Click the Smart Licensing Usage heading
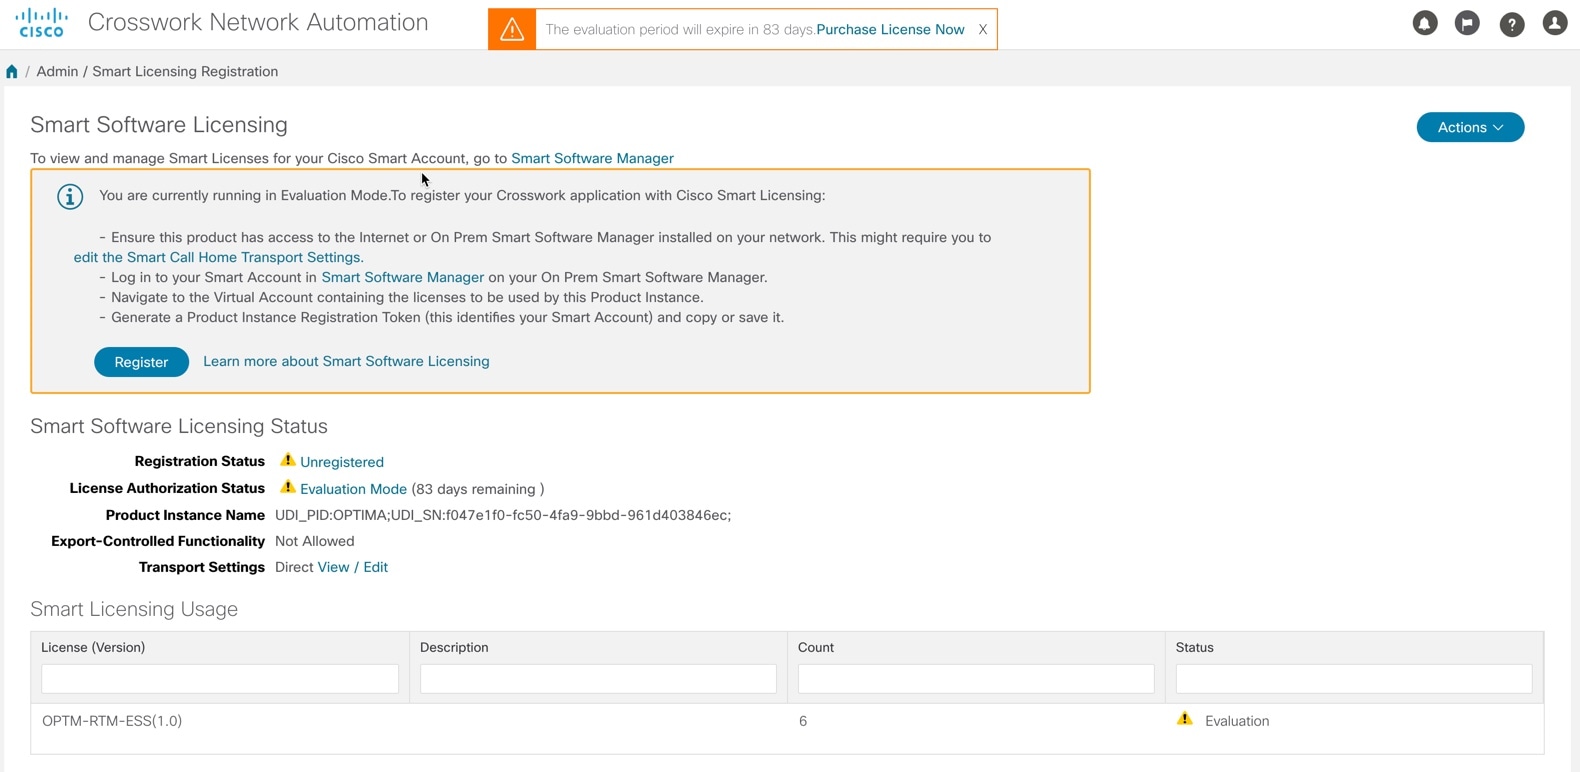 tap(134, 609)
